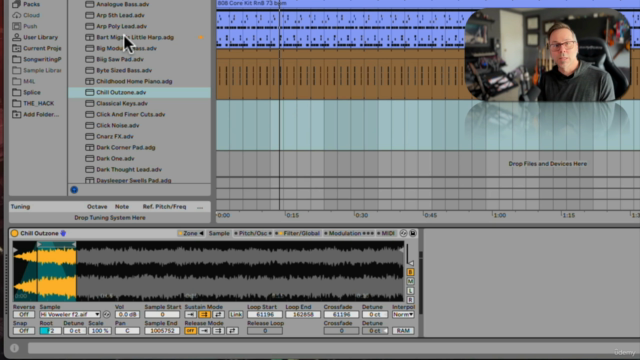
Task: Open the MIDI tab in Sampler
Action: tap(387, 233)
